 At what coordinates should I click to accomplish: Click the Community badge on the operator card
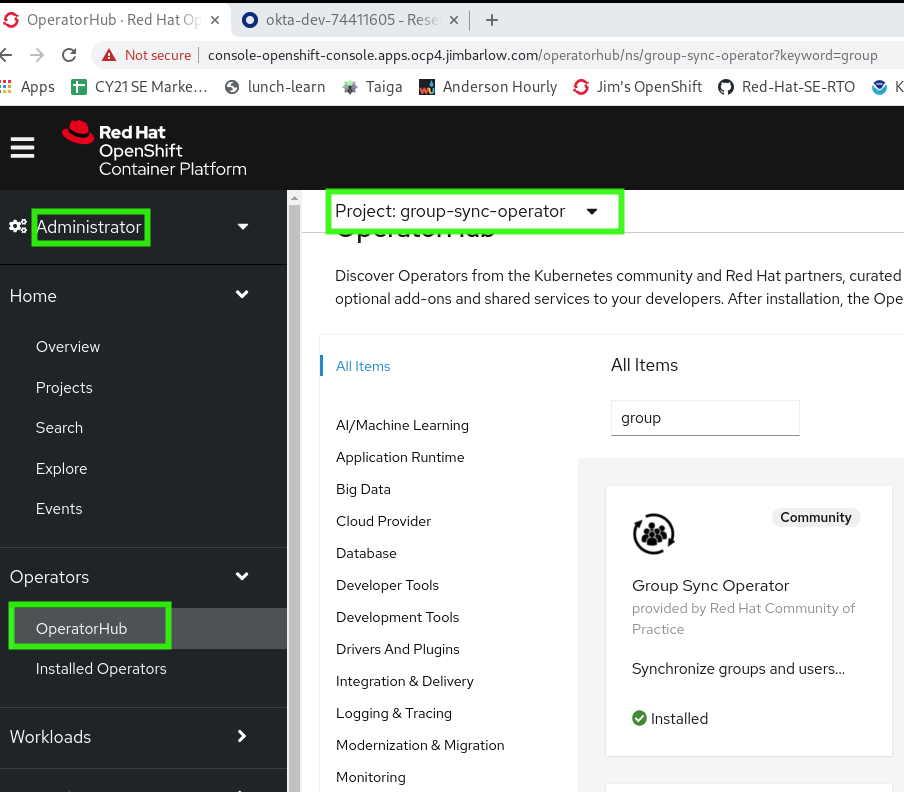816,518
